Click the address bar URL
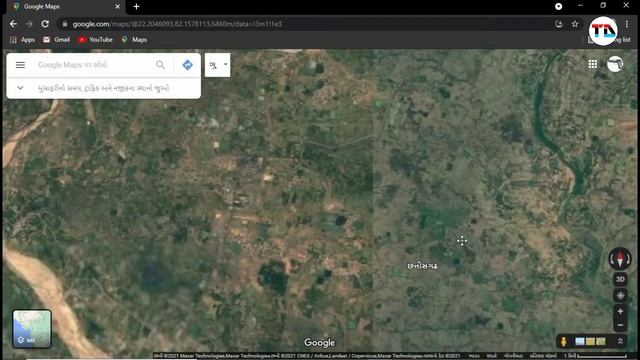 coord(177,24)
